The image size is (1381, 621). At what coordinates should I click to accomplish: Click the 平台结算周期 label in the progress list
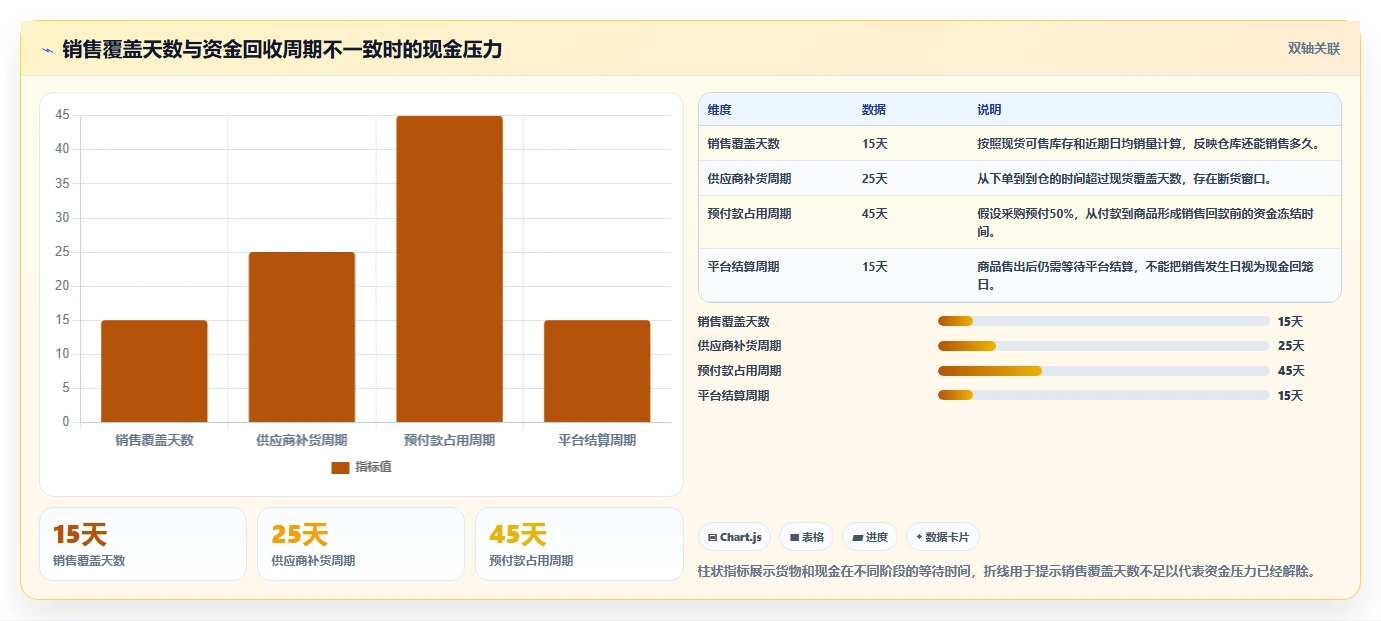coord(733,396)
